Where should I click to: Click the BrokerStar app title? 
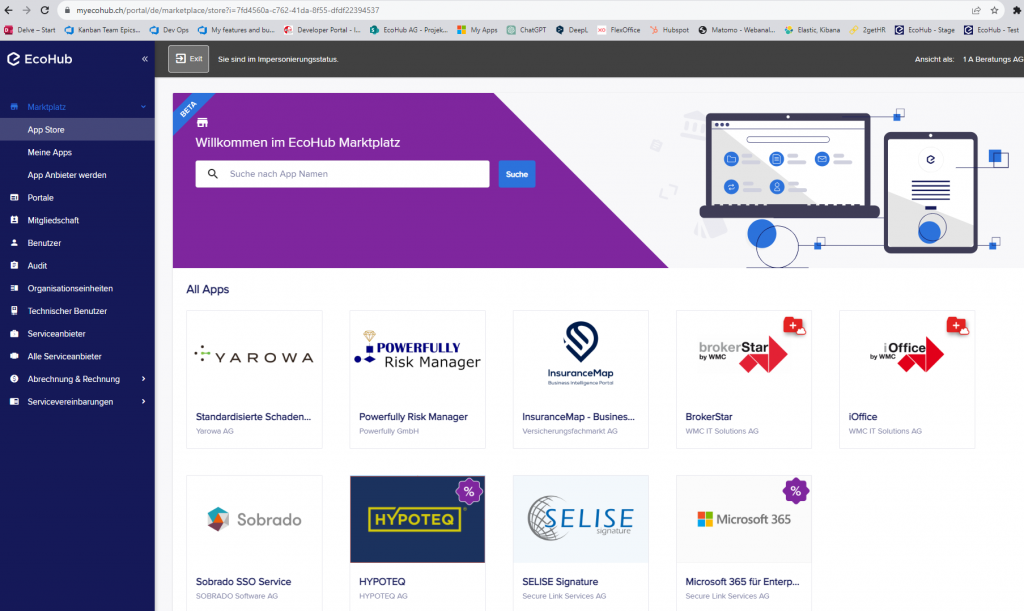coord(709,416)
